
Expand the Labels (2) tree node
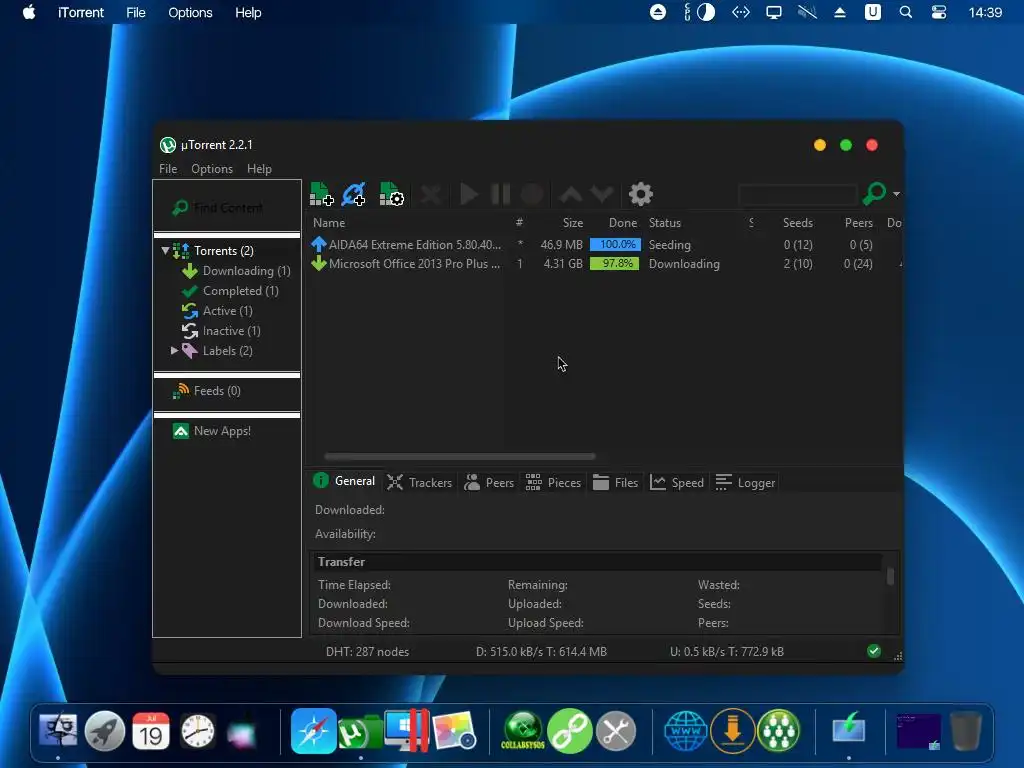click(x=174, y=351)
